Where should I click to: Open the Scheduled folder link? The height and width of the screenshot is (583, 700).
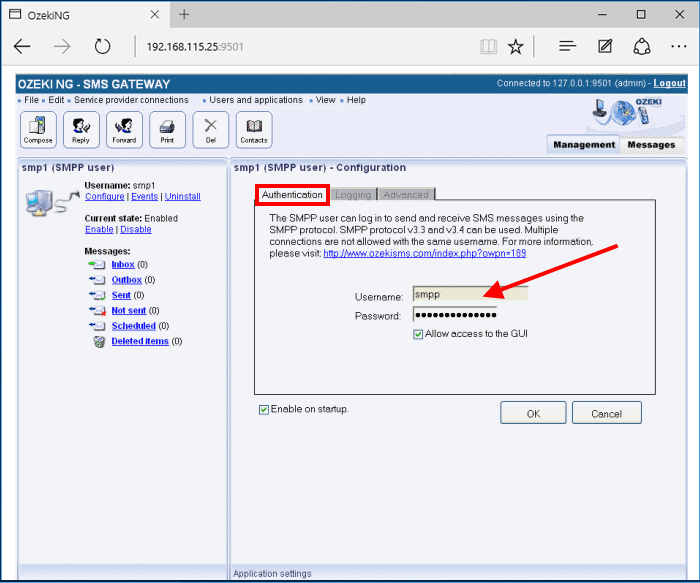(133, 326)
